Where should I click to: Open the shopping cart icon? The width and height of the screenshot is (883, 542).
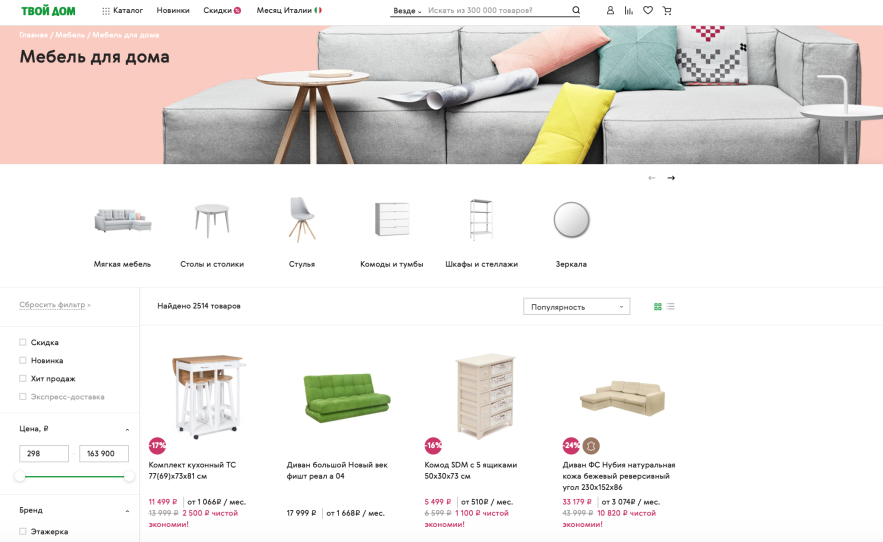pos(667,10)
